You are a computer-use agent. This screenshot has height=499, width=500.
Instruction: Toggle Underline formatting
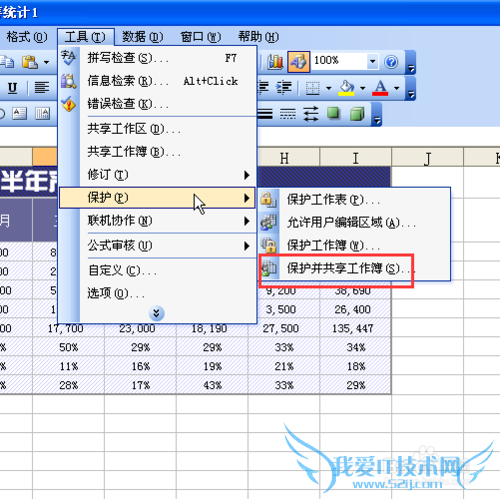(x=12, y=88)
